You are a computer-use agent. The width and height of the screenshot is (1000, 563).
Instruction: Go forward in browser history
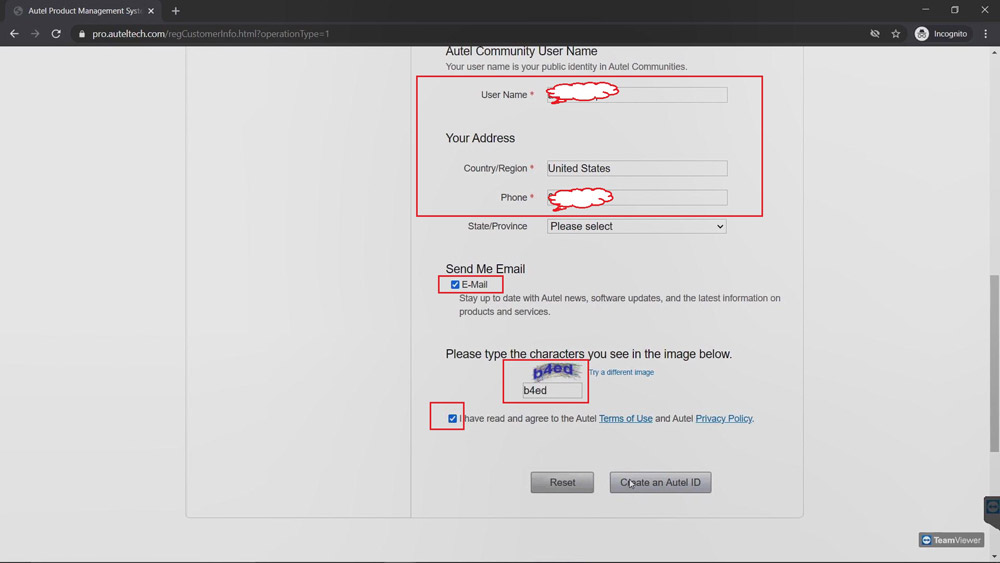[35, 34]
